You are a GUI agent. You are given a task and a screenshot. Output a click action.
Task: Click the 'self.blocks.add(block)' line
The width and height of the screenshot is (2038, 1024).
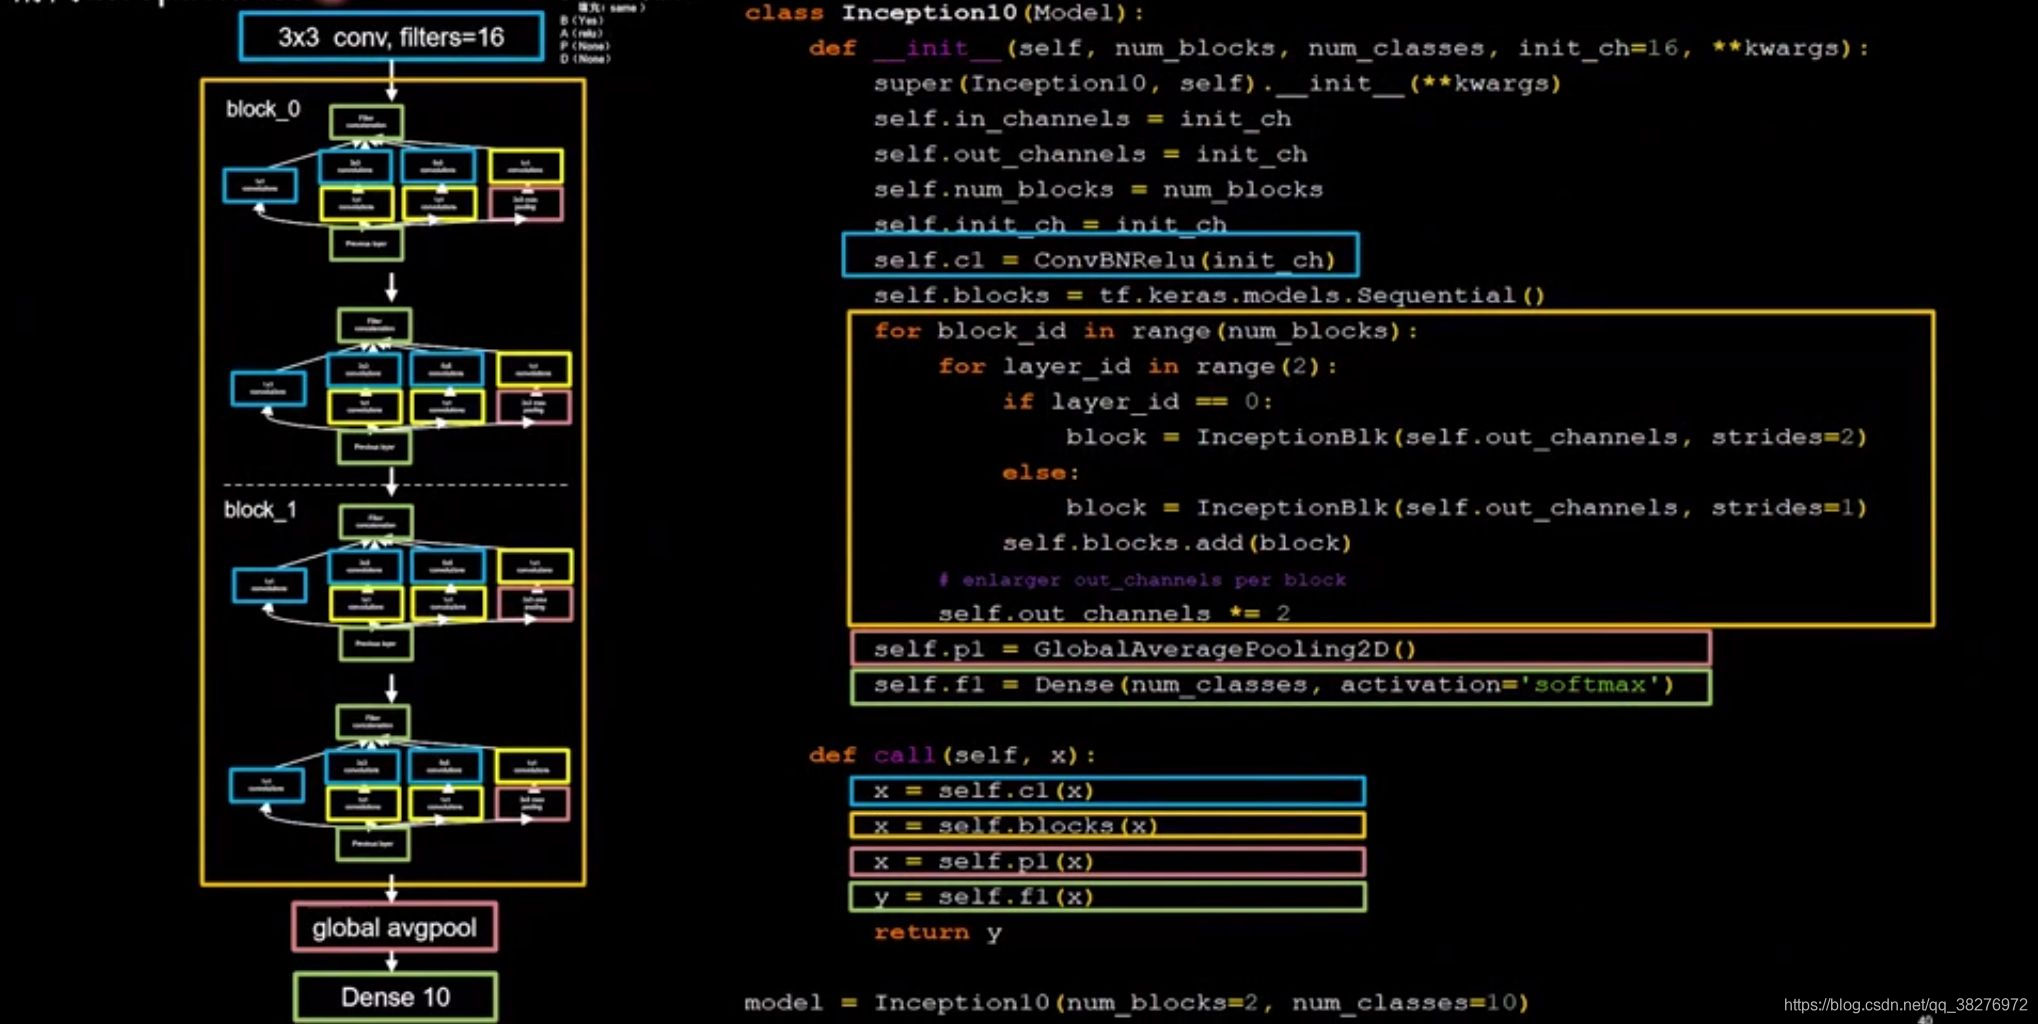[x=1177, y=543]
